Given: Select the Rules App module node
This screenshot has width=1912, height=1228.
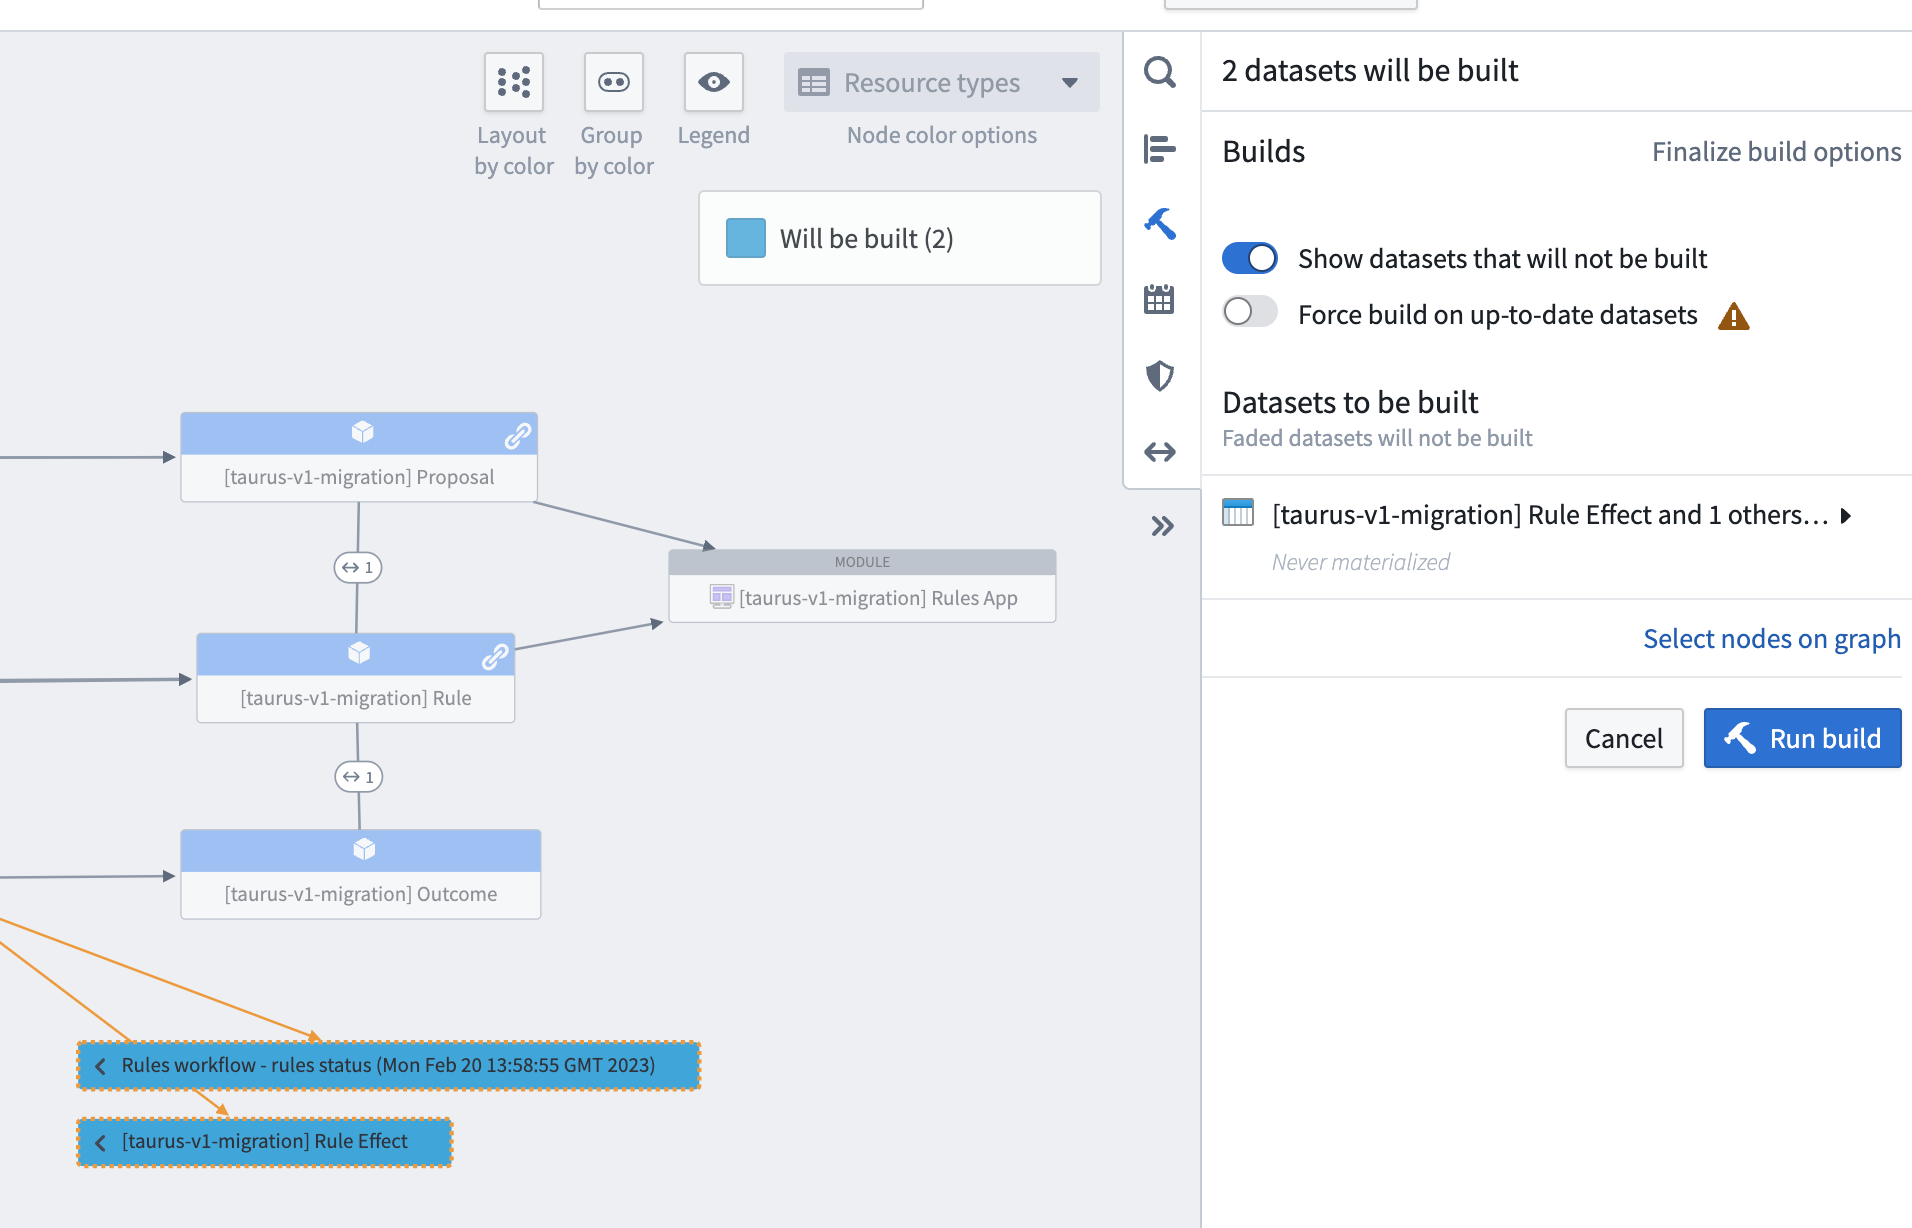Looking at the screenshot, I should point(862,586).
